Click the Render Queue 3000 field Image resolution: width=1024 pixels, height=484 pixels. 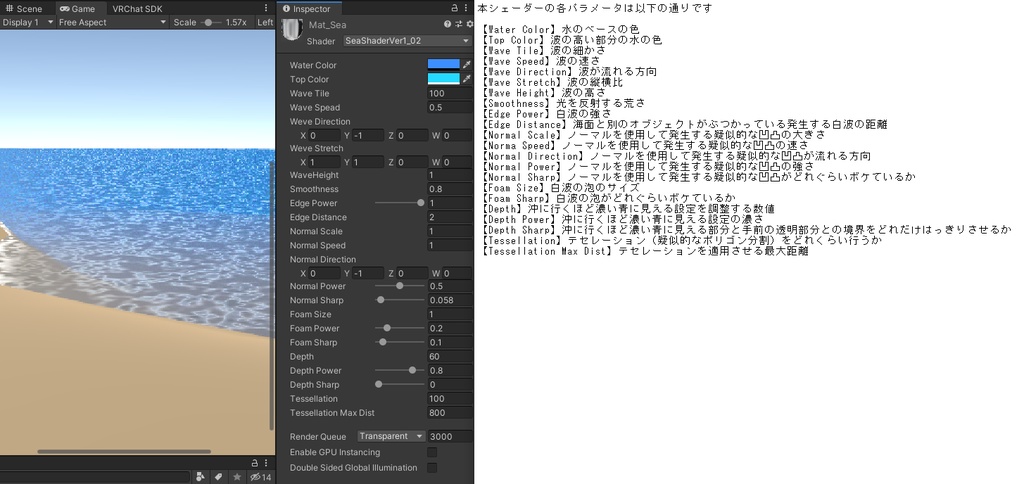pyautogui.click(x=450, y=436)
